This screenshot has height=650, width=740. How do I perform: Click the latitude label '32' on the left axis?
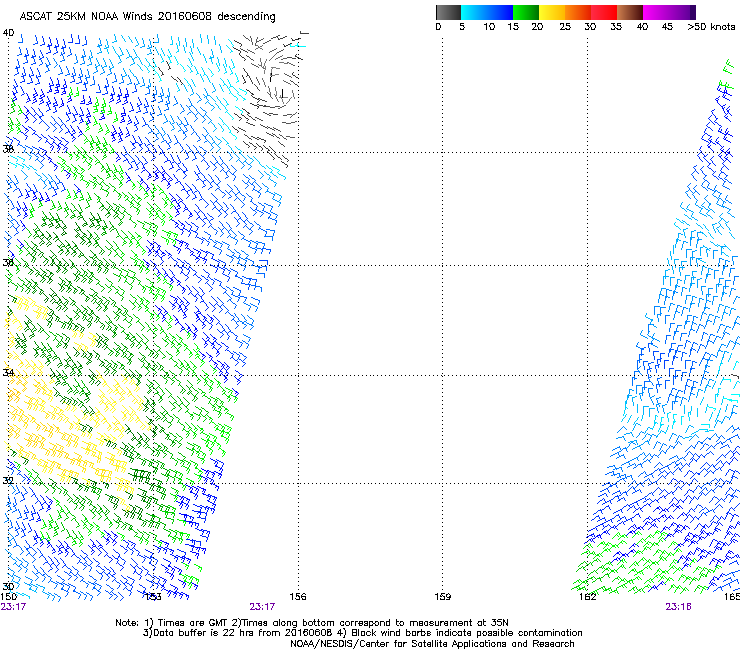point(8,481)
